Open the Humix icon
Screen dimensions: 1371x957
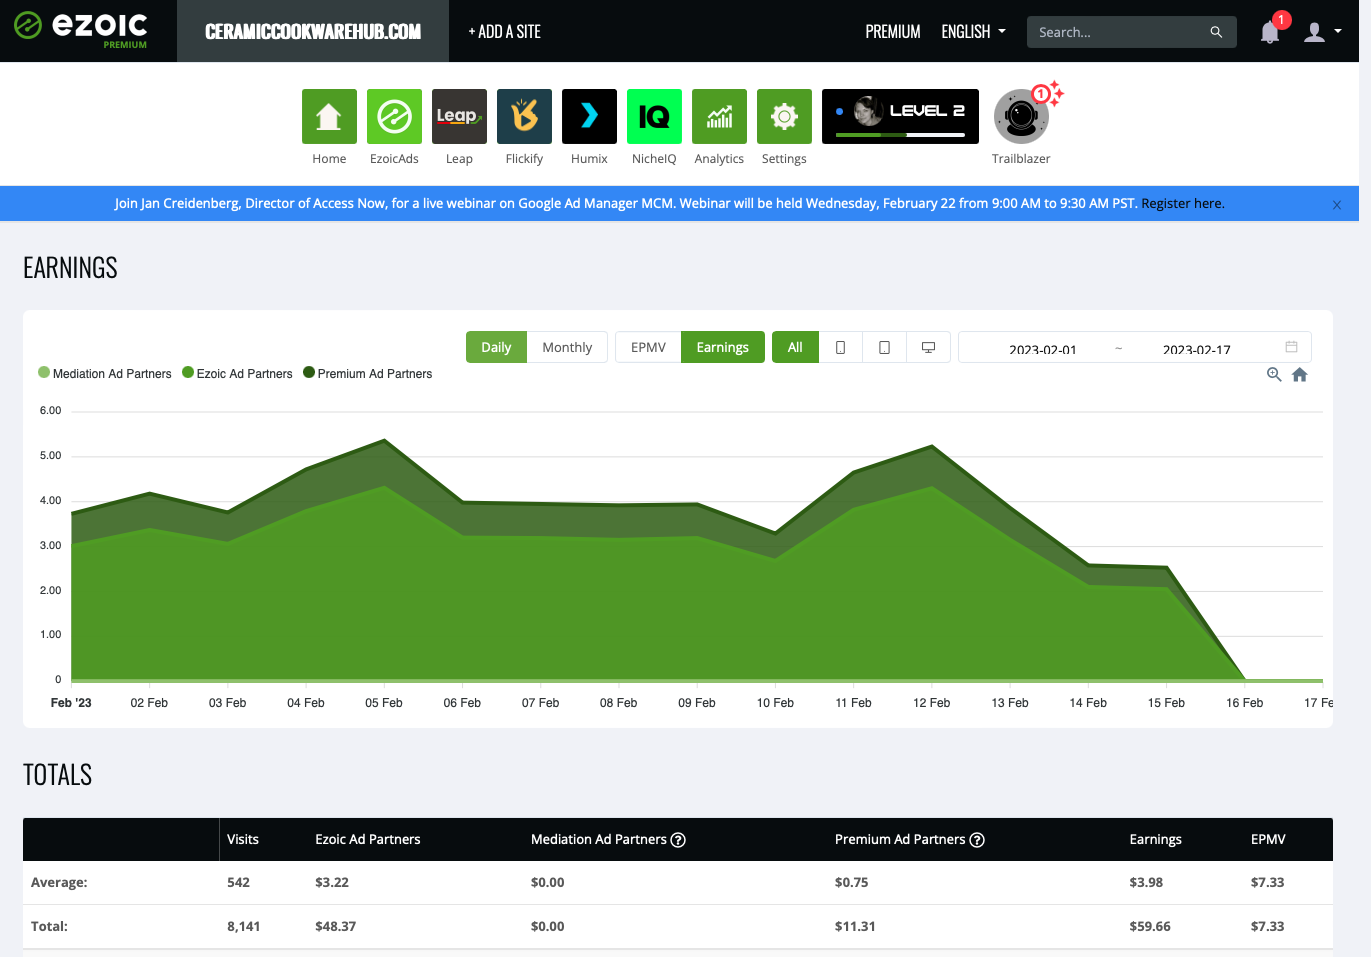[589, 116]
